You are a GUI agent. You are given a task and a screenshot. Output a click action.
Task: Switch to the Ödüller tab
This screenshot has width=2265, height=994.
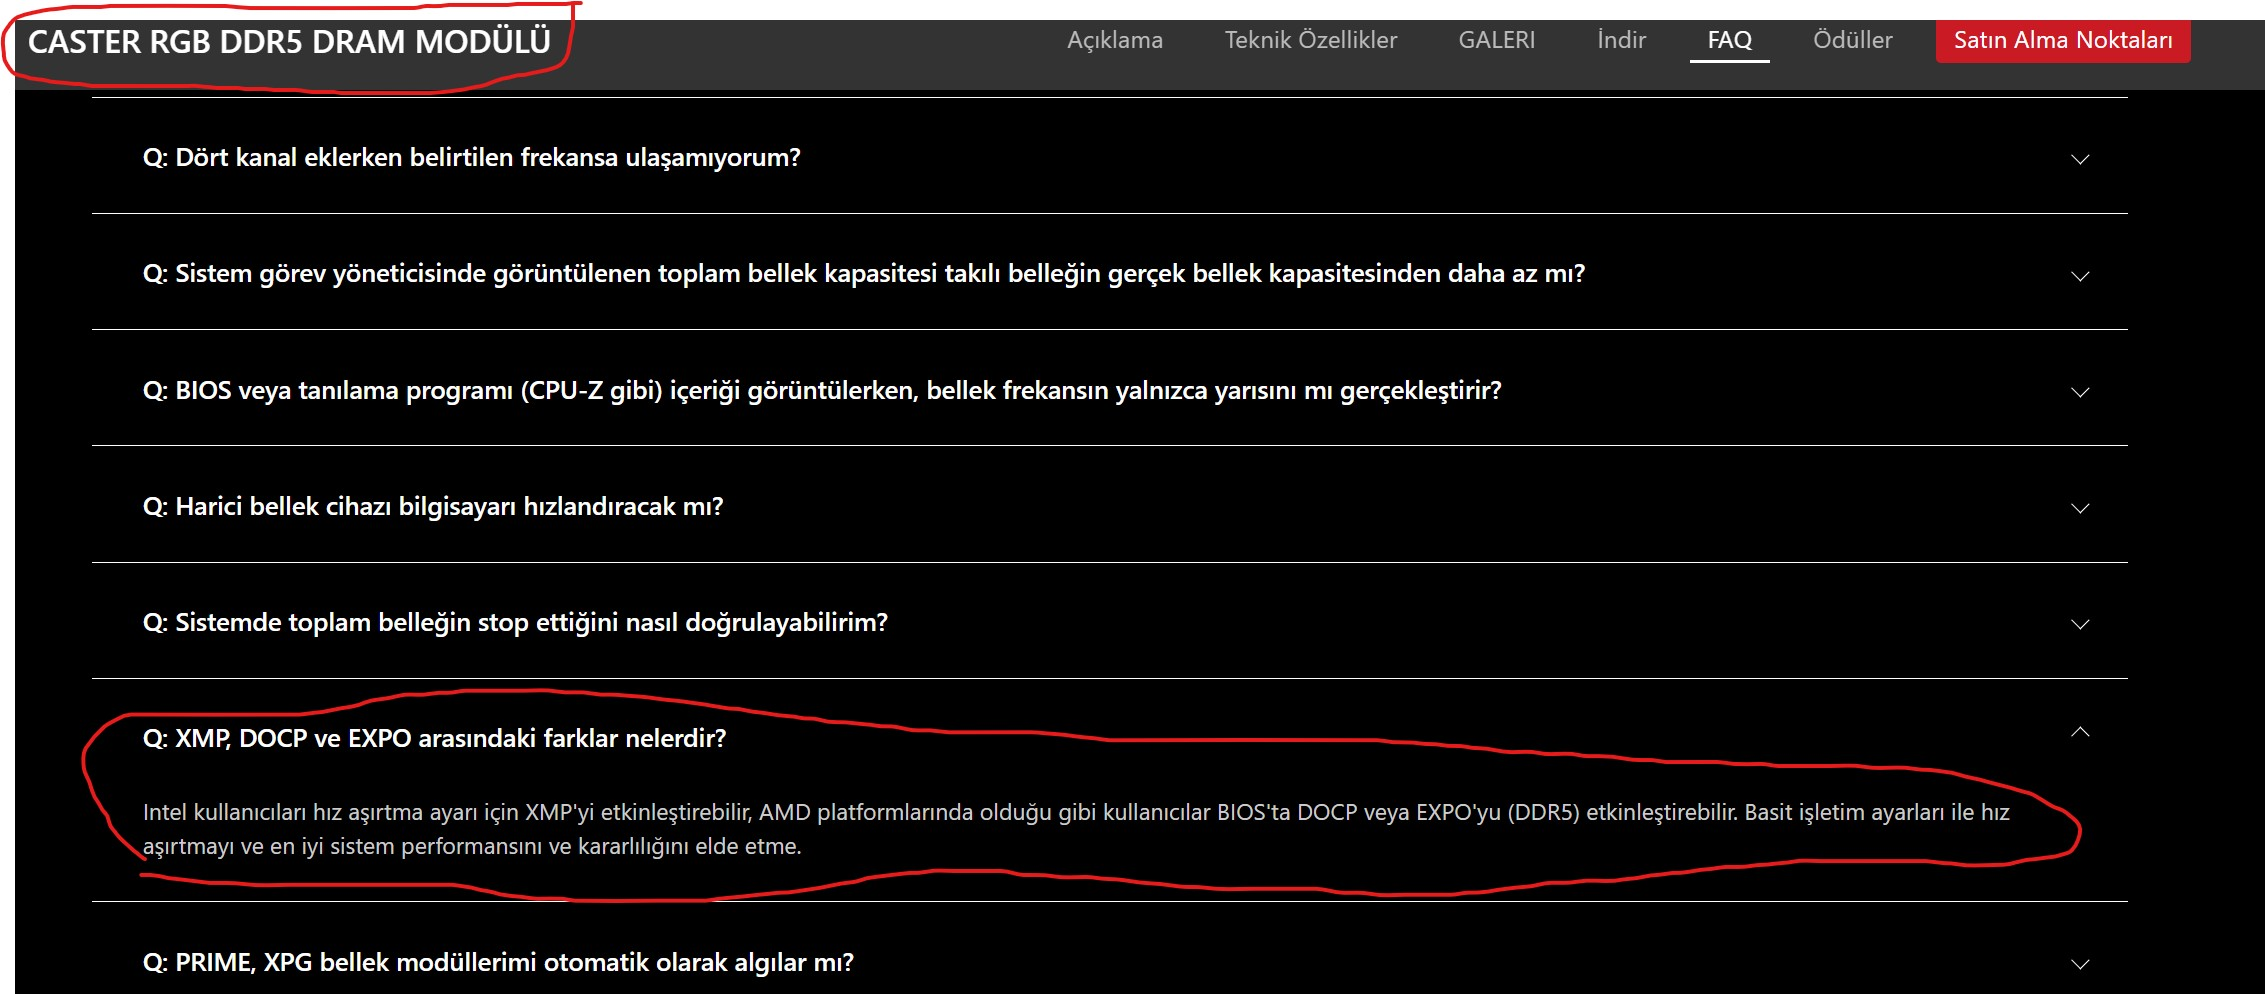point(1853,40)
